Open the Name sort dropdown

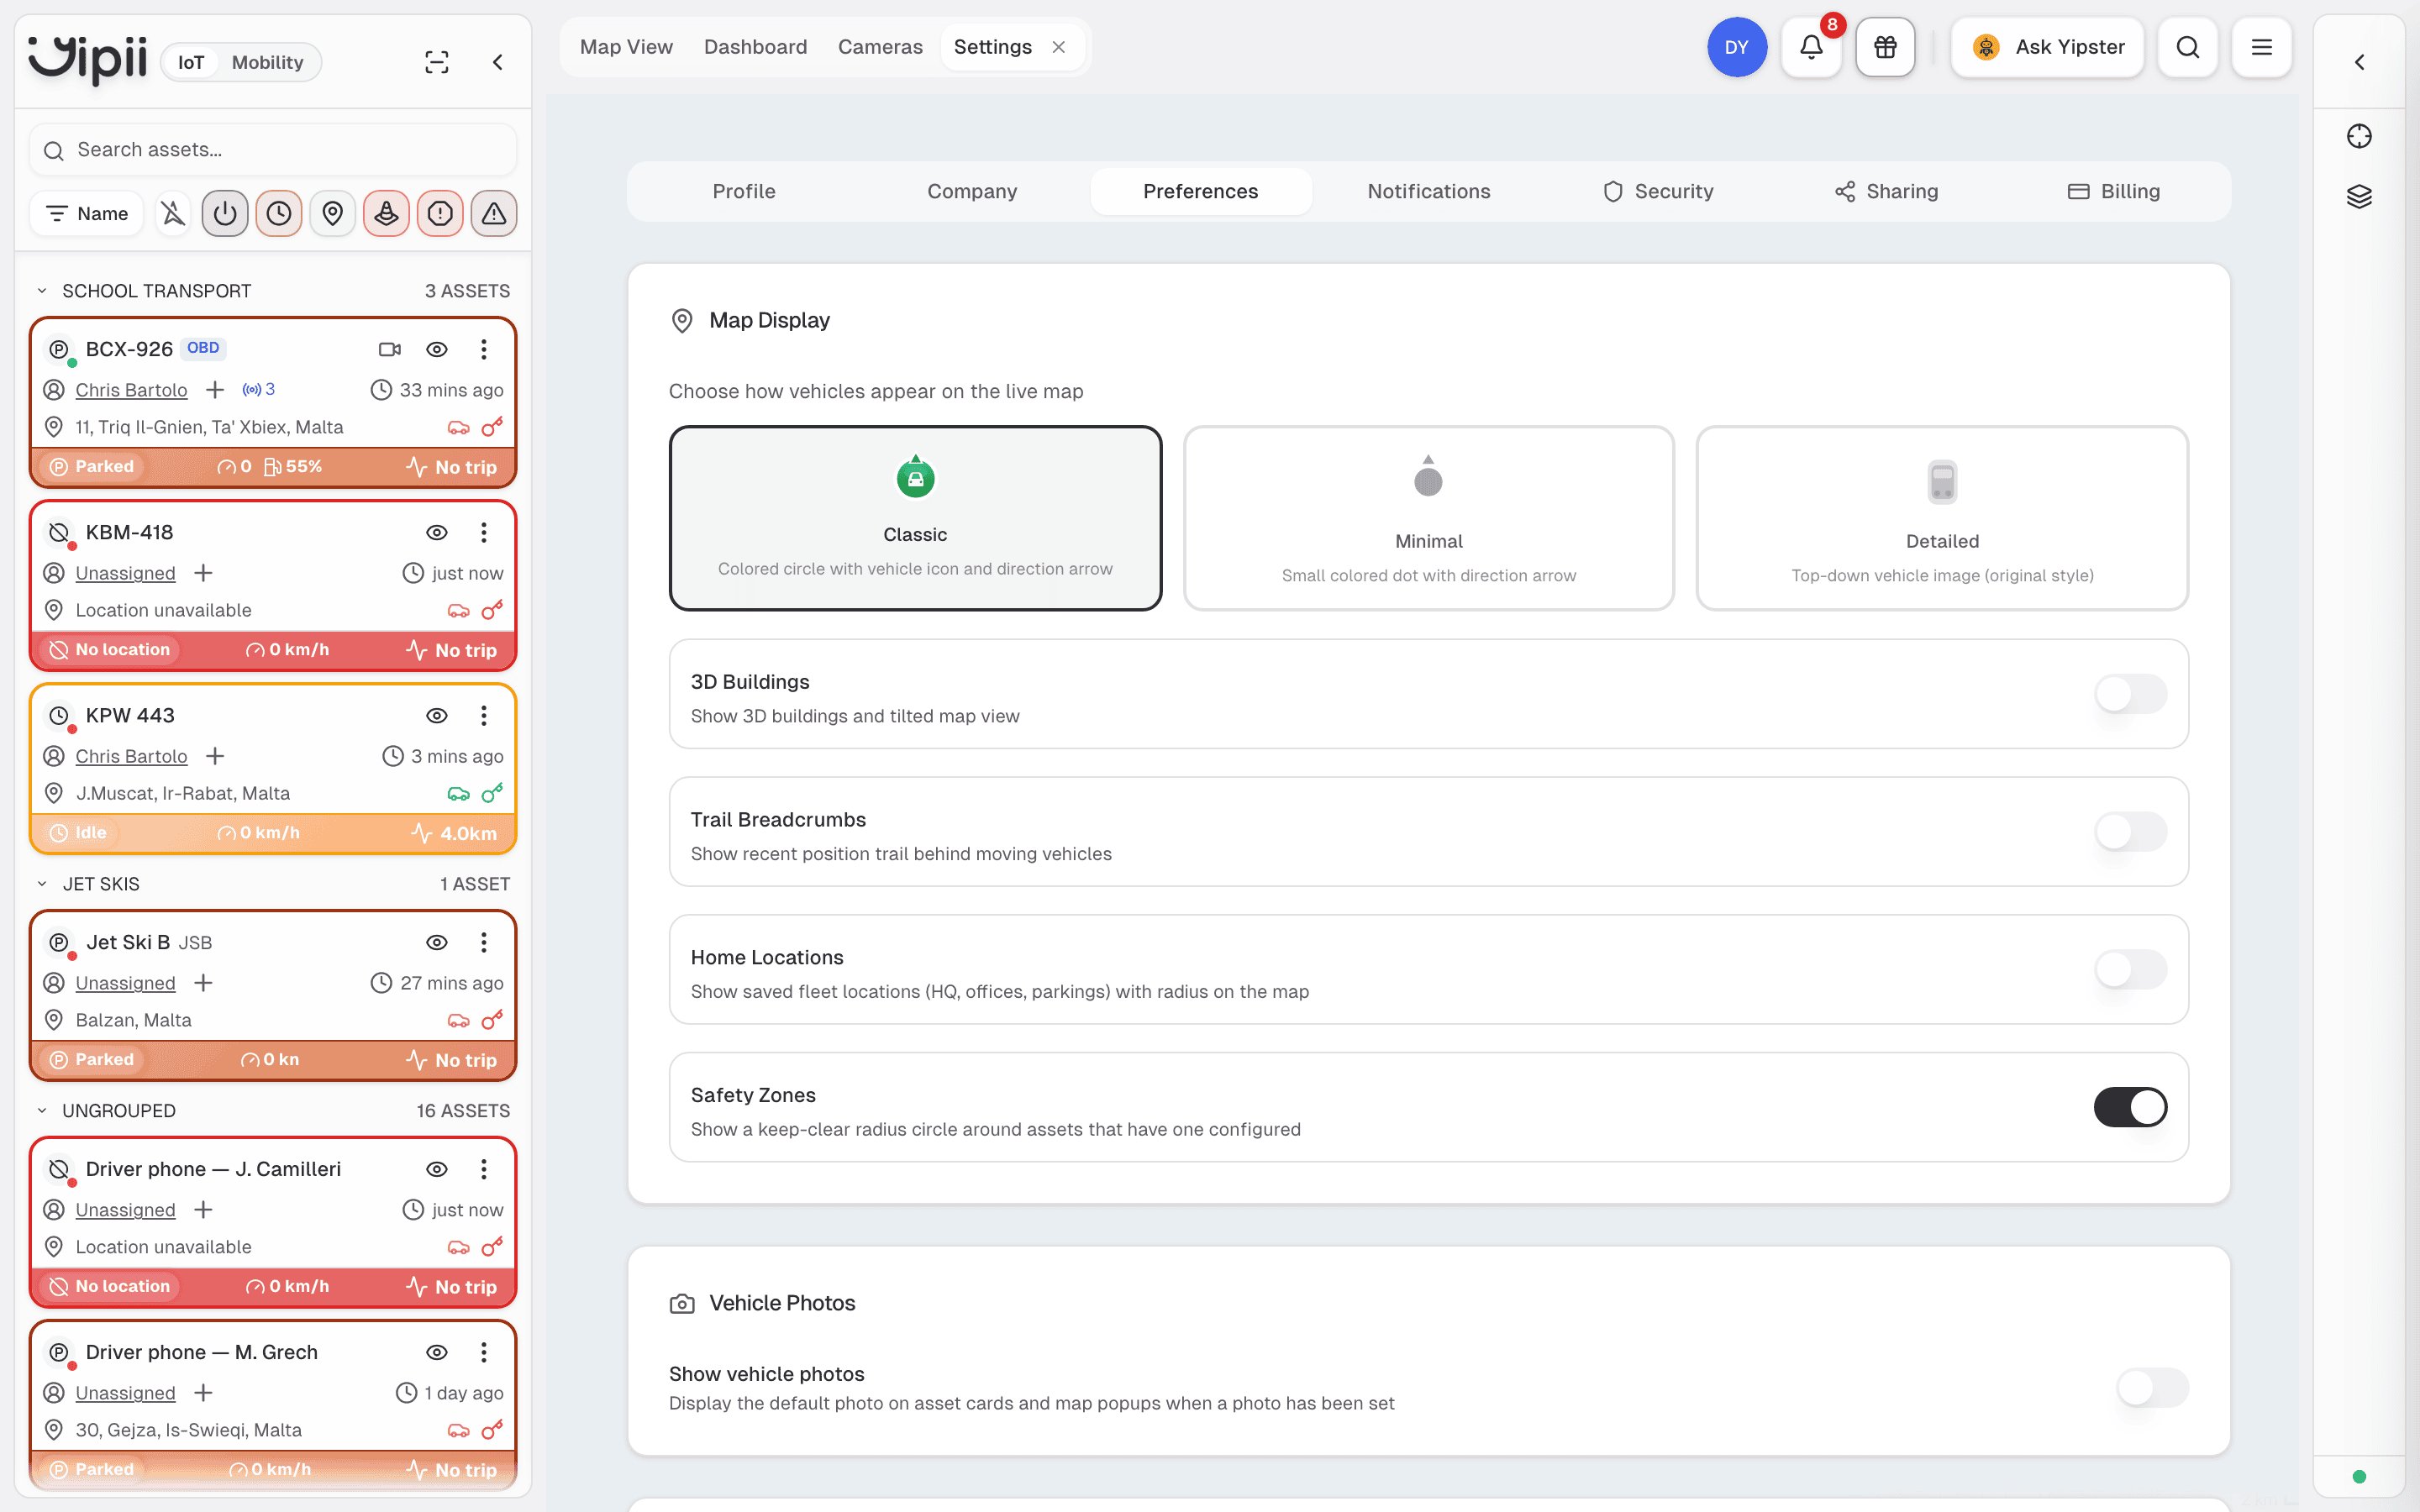pos(87,213)
